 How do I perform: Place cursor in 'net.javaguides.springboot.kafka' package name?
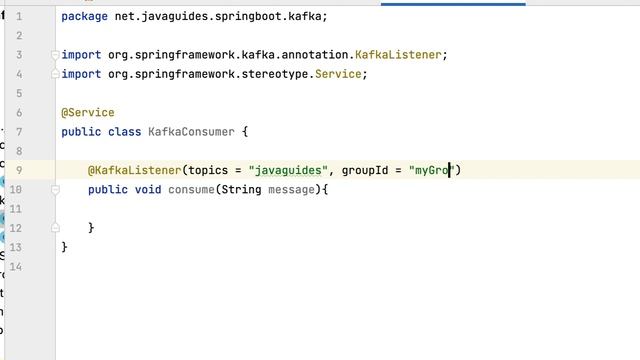point(218,17)
